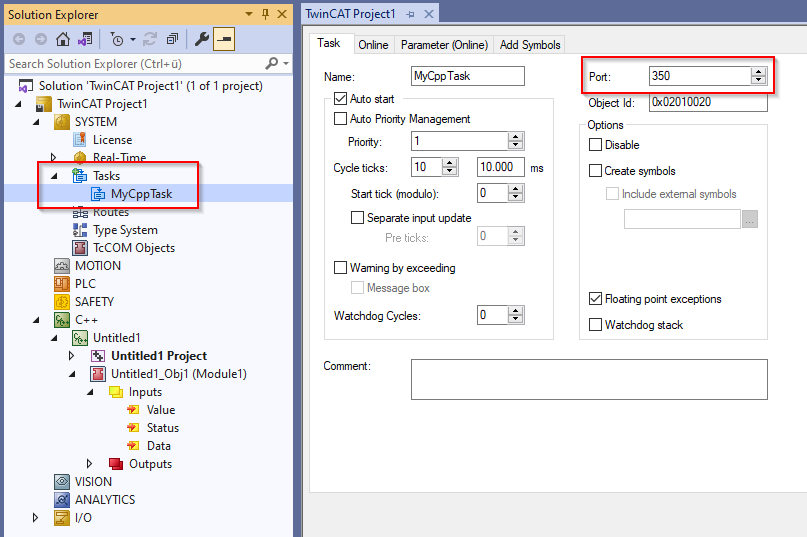807x537 pixels.
Task: Collapse the SYSTEM tree node
Action: [x=37, y=122]
